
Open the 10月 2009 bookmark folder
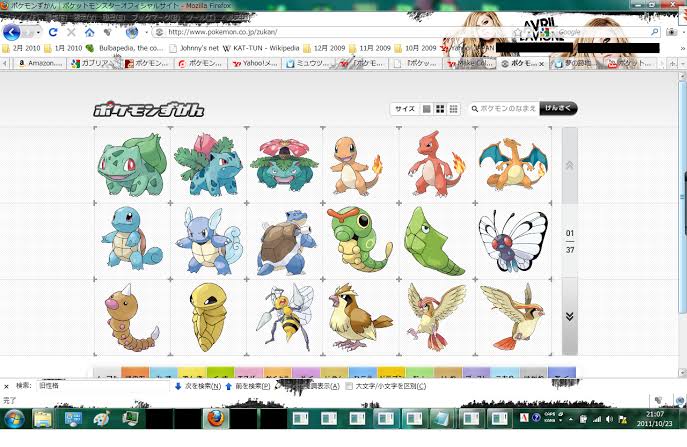(415, 48)
